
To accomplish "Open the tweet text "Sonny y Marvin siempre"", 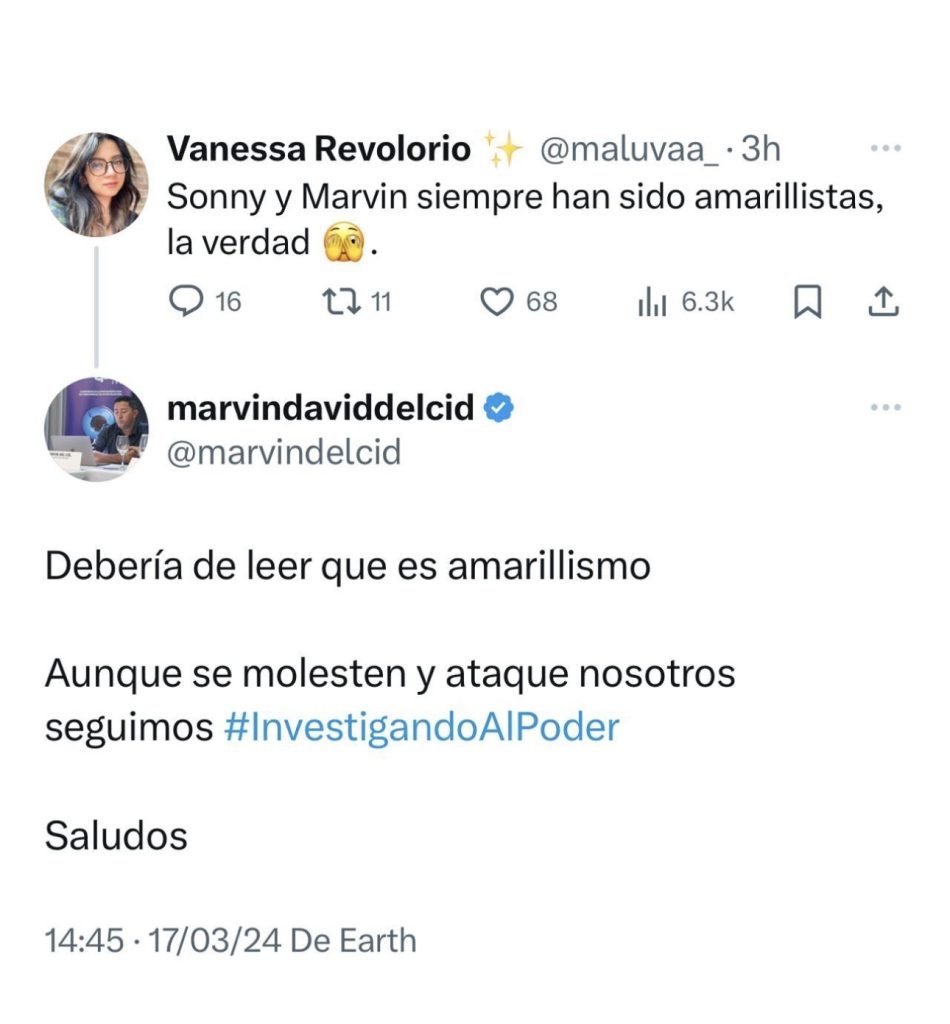I will click(x=525, y=197).
